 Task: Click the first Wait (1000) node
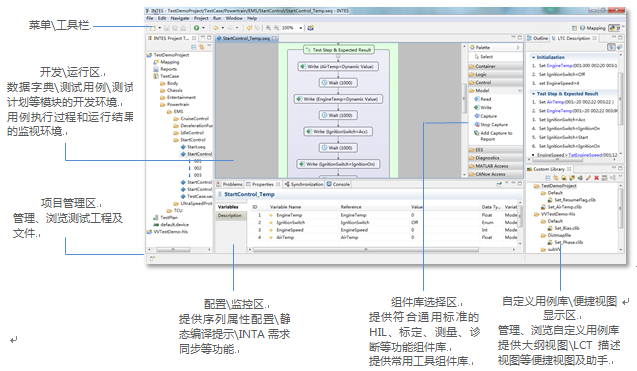tap(338, 82)
